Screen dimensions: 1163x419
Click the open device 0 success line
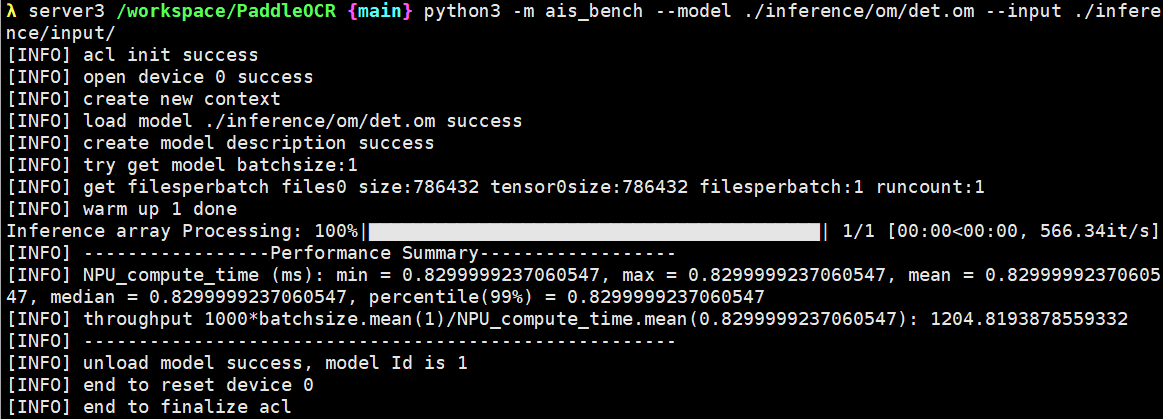tap(160, 77)
